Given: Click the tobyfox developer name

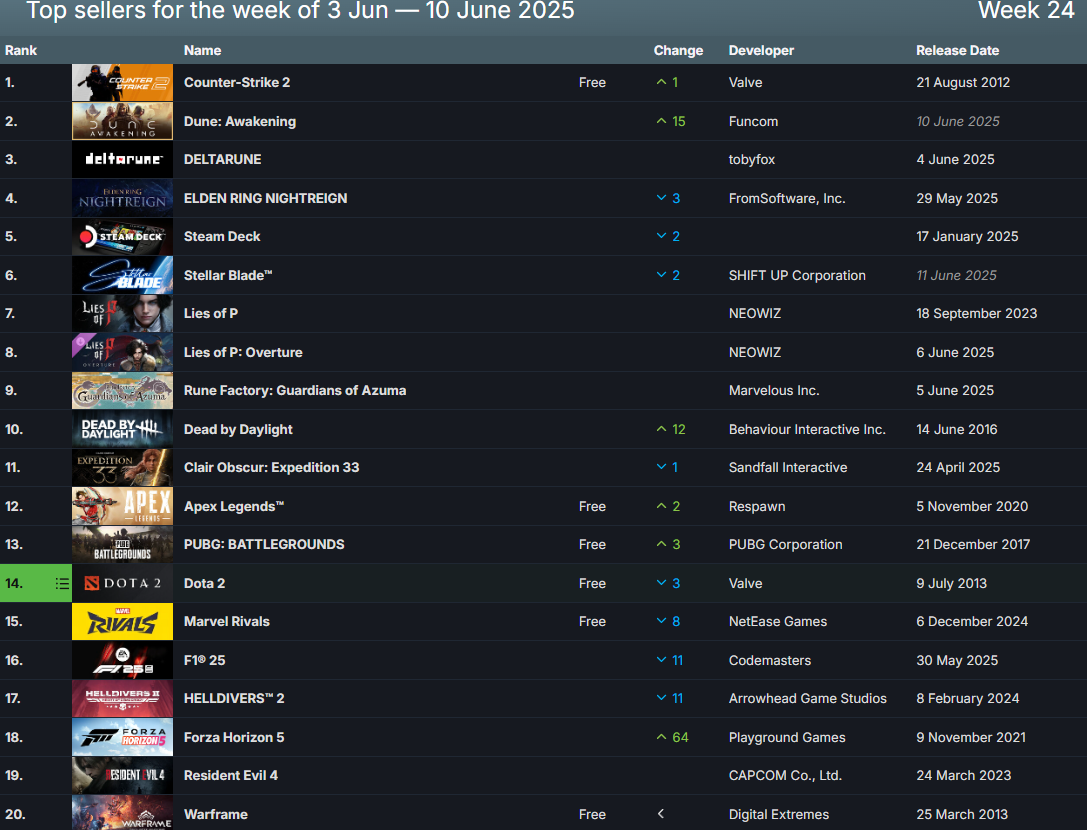Looking at the screenshot, I should pyautogui.click(x=752, y=159).
